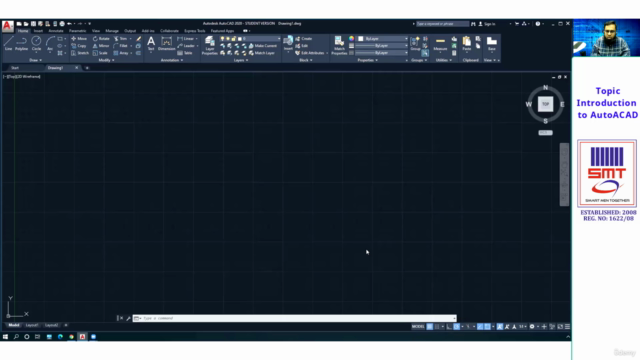The image size is (640, 360).
Task: Choose the Array command
Action: (x=121, y=53)
